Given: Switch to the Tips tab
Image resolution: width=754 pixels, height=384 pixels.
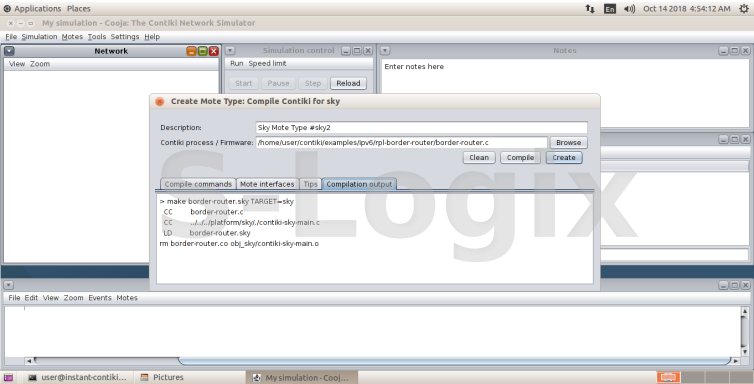Looking at the screenshot, I should coord(311,184).
